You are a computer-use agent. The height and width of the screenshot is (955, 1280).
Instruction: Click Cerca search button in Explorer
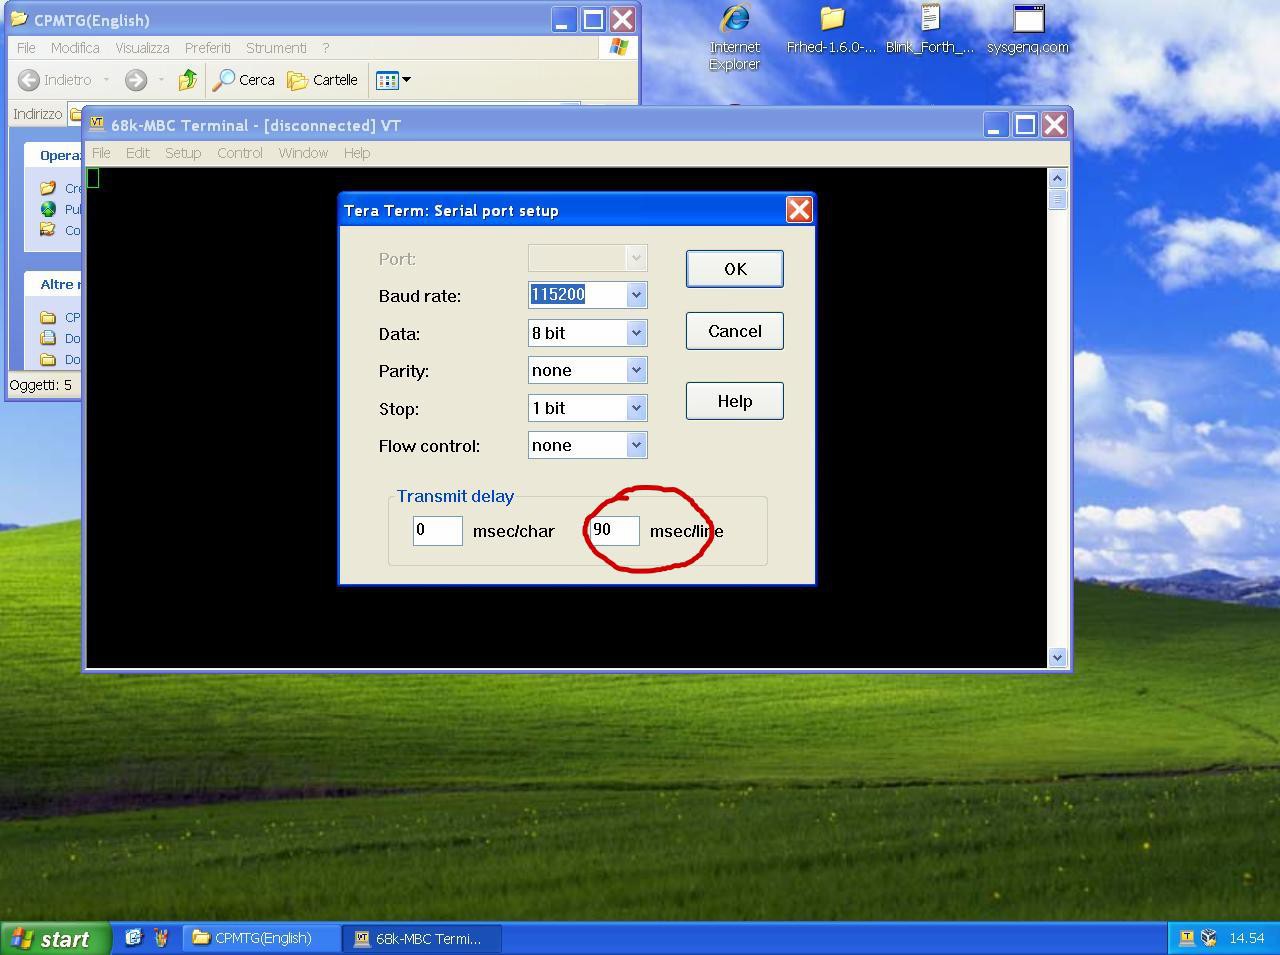pos(243,80)
